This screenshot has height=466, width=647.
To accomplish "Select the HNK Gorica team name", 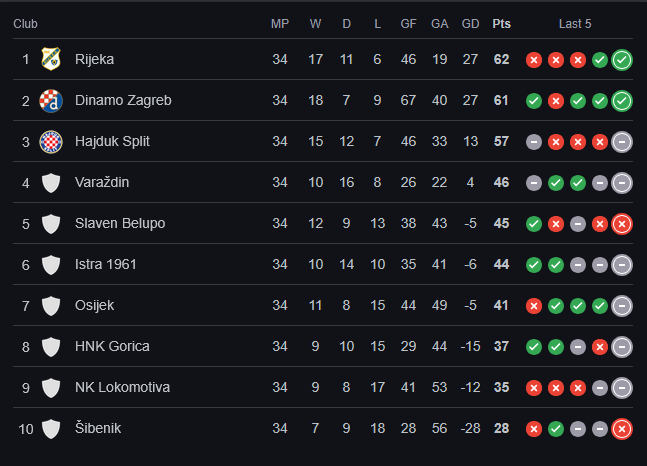I will [112, 346].
